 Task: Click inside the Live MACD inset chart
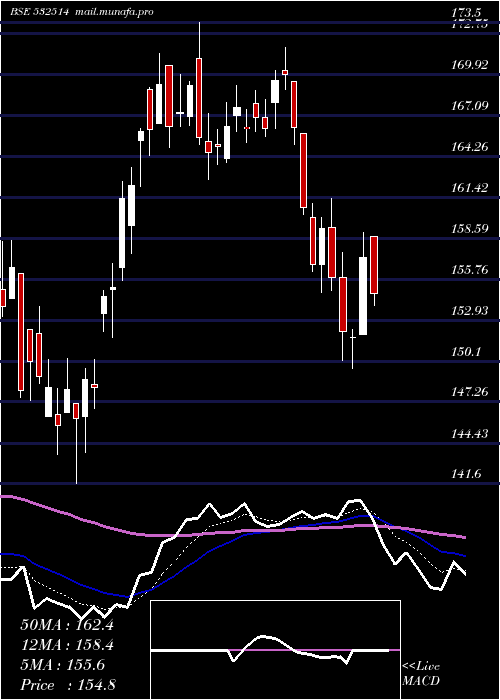[275, 650]
